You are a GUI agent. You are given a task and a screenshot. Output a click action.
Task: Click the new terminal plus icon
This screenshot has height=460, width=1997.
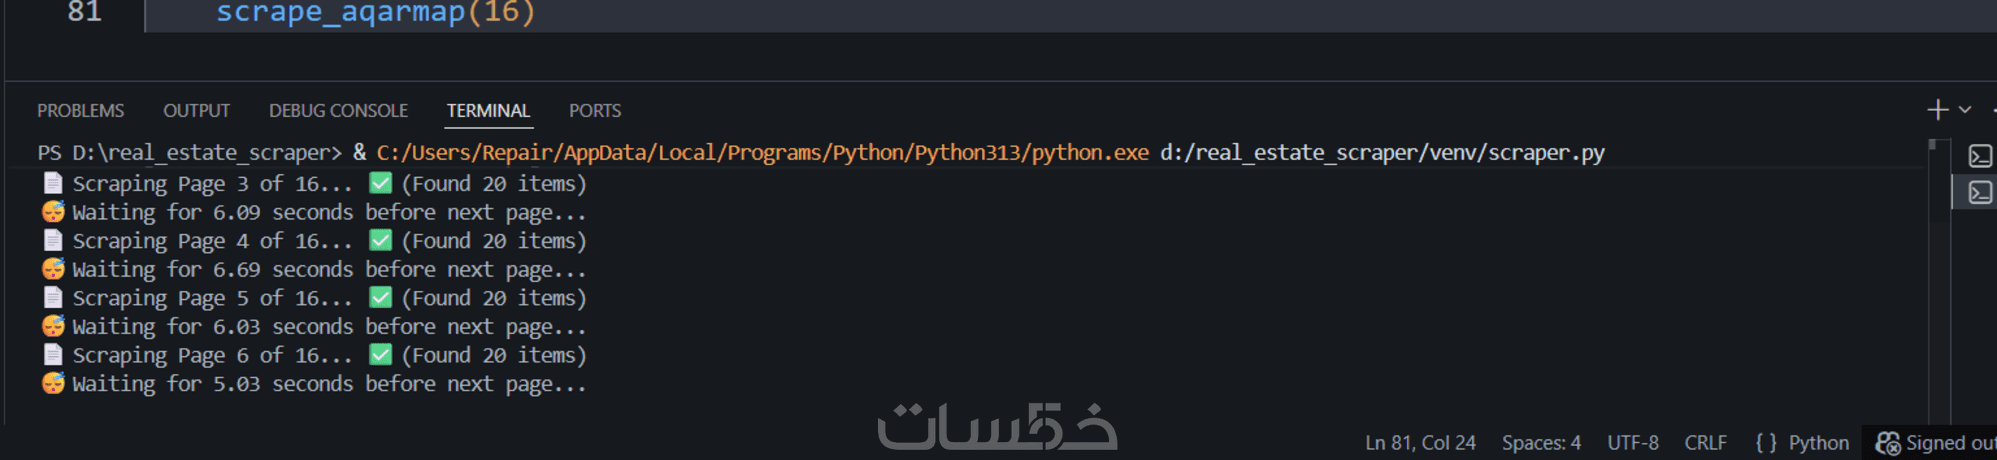point(1937,110)
